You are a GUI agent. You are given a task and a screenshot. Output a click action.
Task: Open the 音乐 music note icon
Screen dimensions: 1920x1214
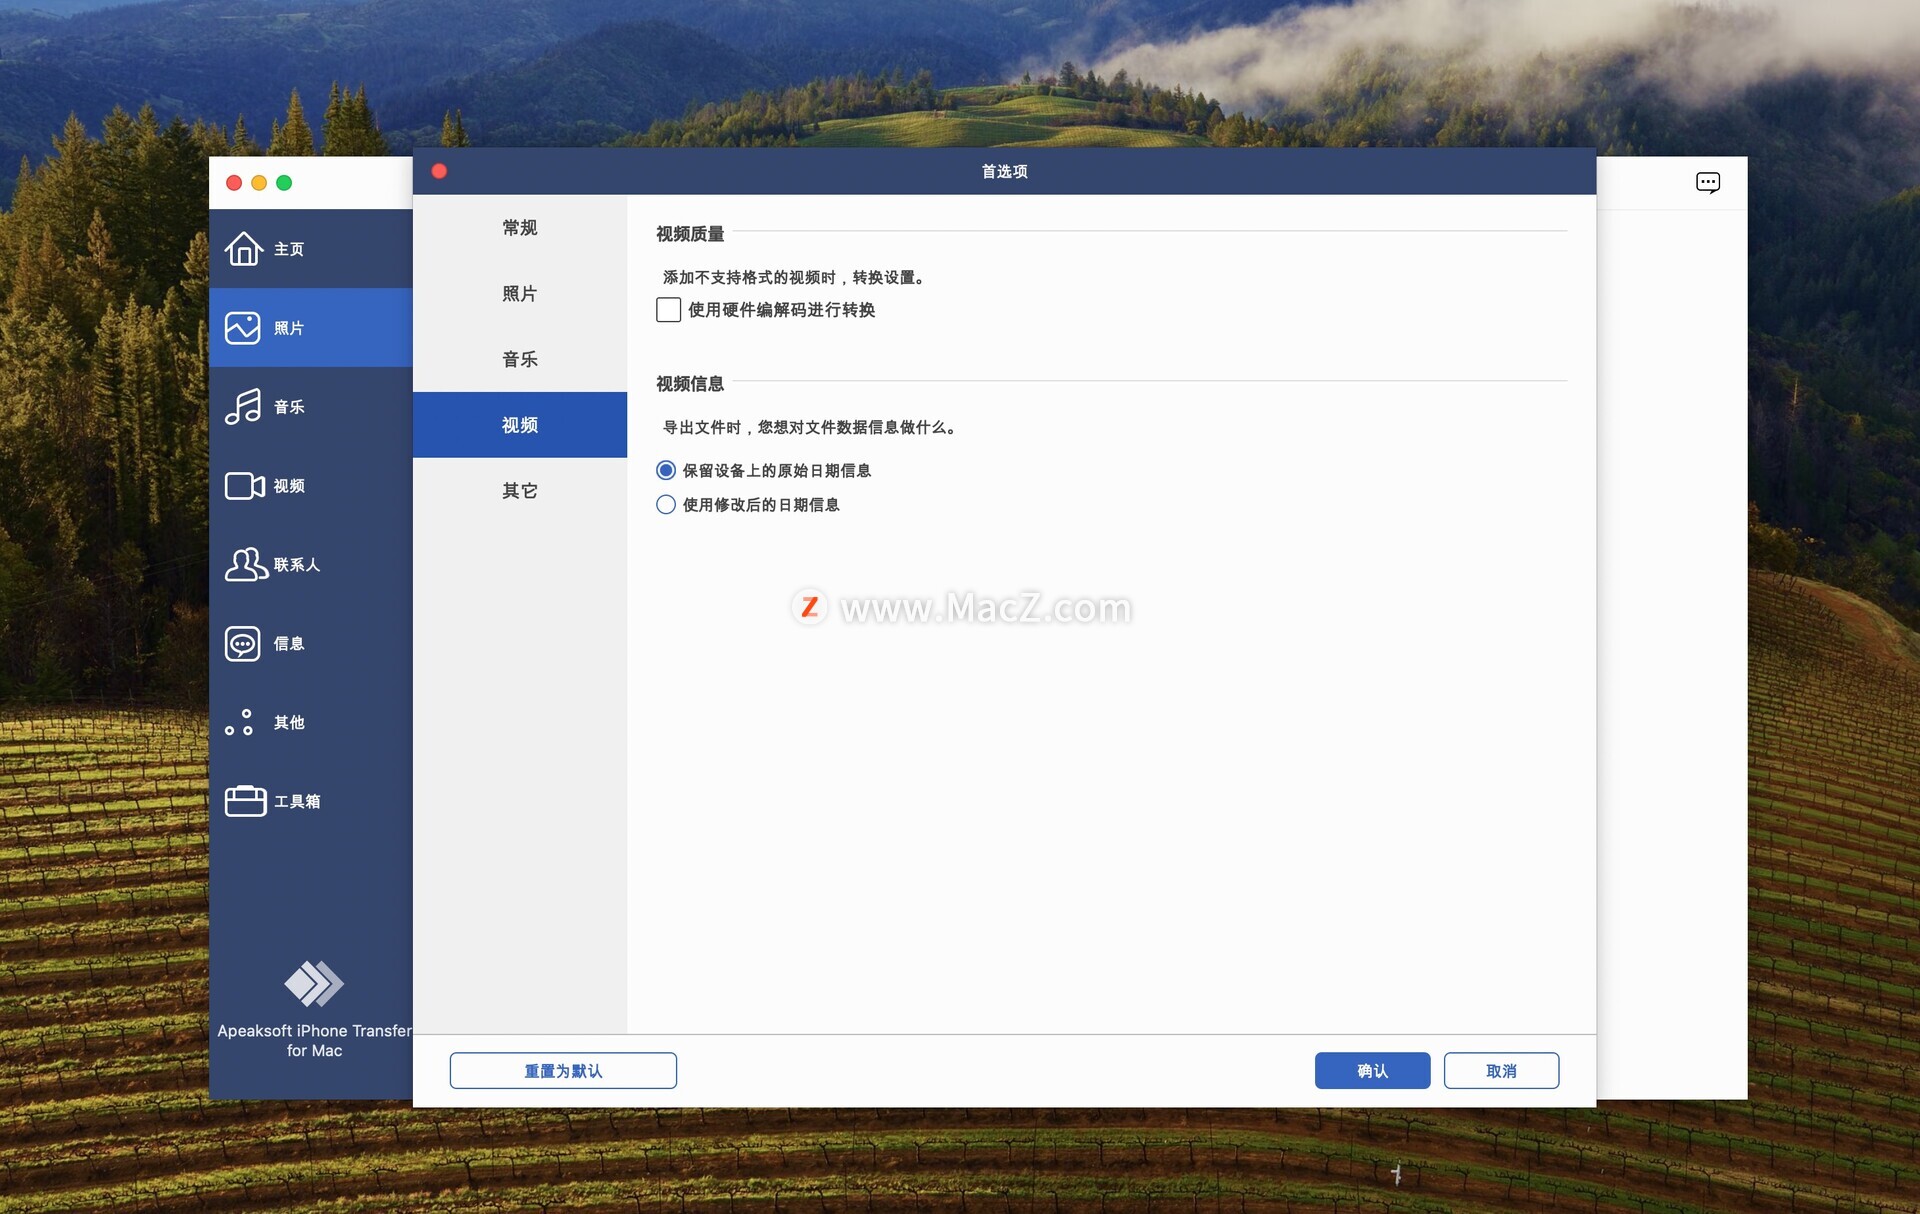point(243,407)
